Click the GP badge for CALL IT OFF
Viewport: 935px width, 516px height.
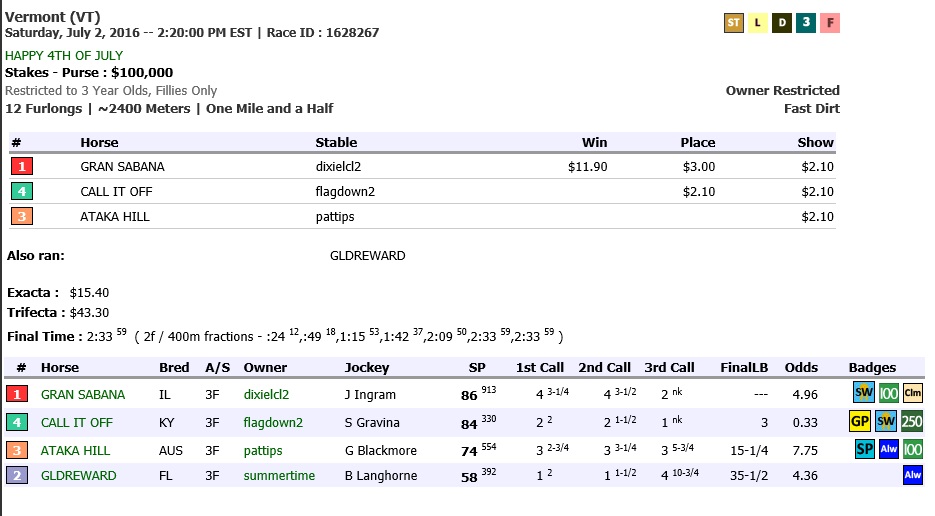click(x=859, y=422)
